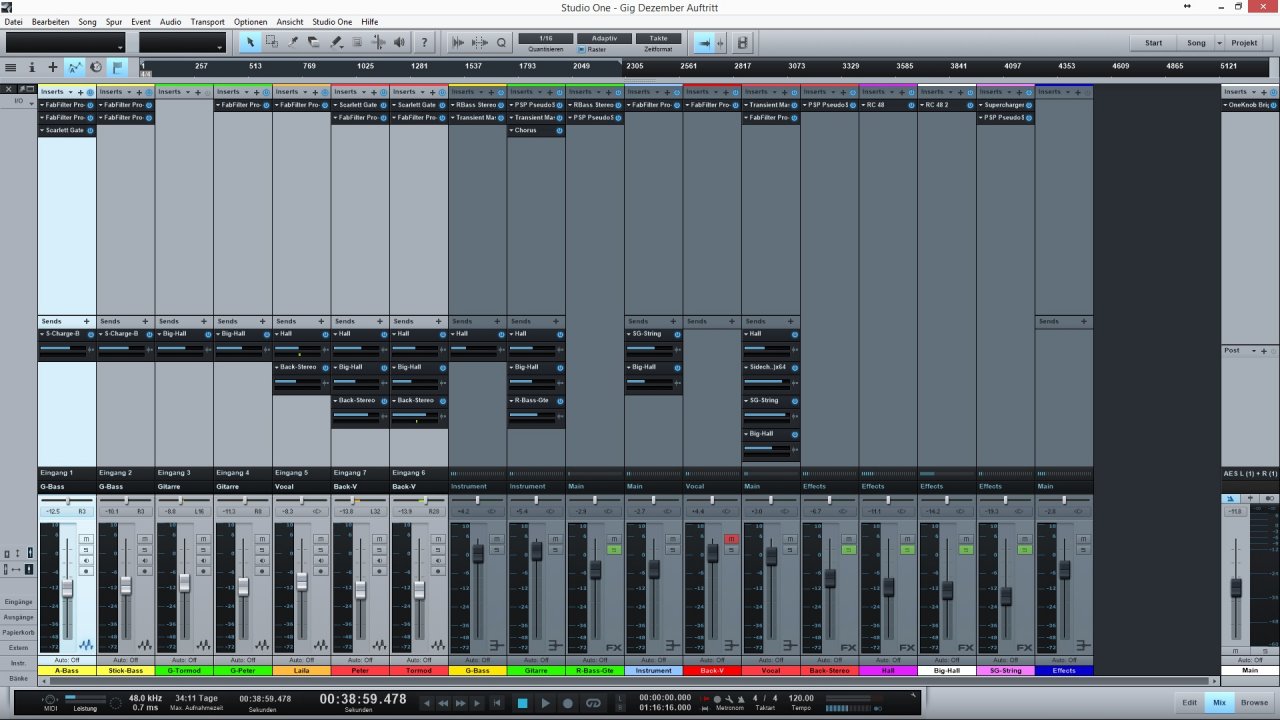1280x720 pixels.
Task: Open R-Bass-Gte FX channel icon
Action: tap(613, 647)
